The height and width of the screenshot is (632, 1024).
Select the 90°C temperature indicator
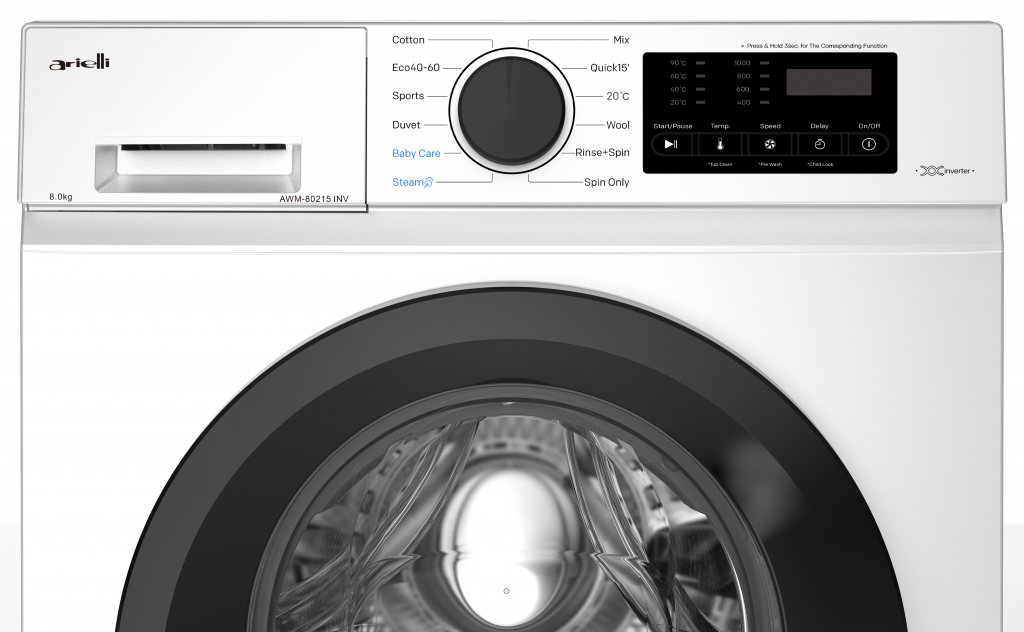(678, 63)
